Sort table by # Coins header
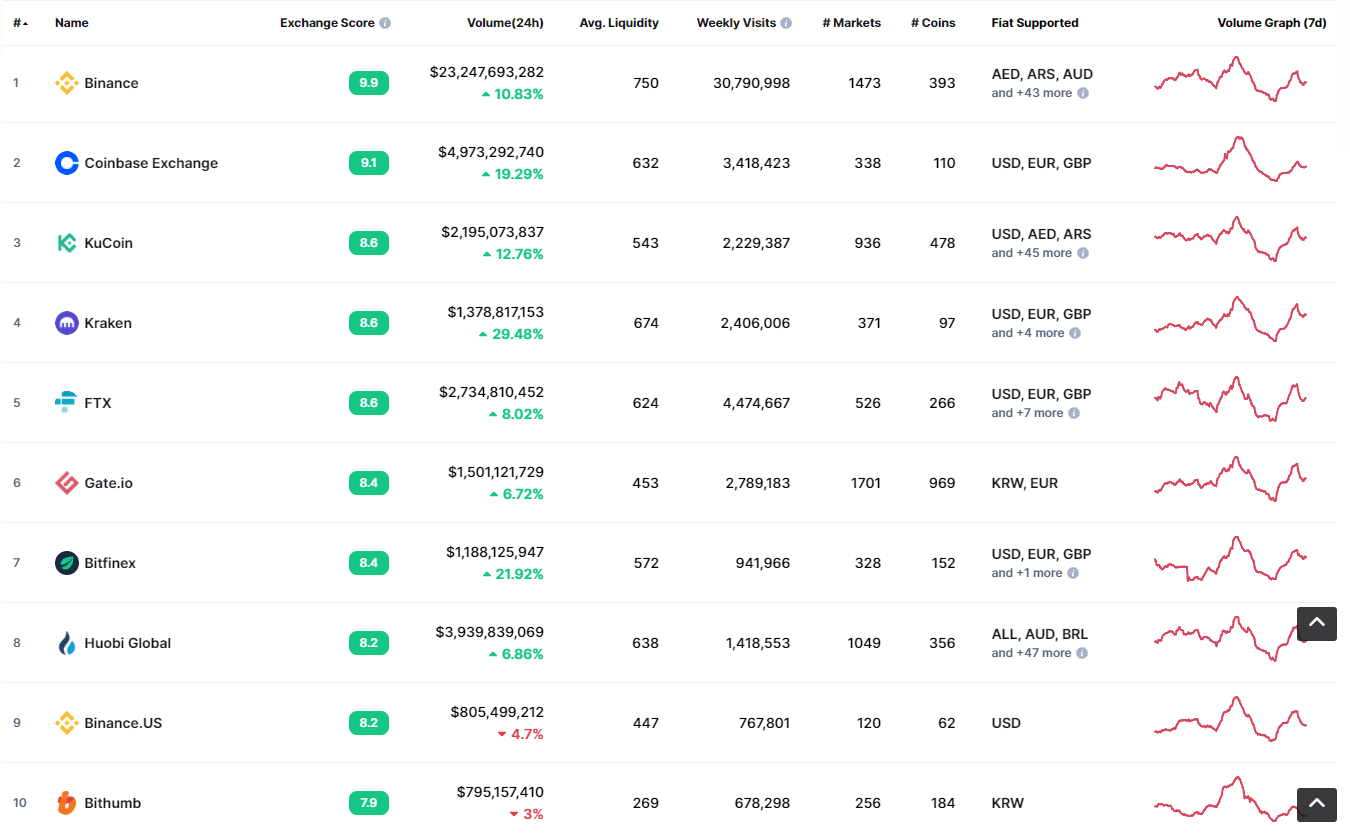 [x=933, y=23]
